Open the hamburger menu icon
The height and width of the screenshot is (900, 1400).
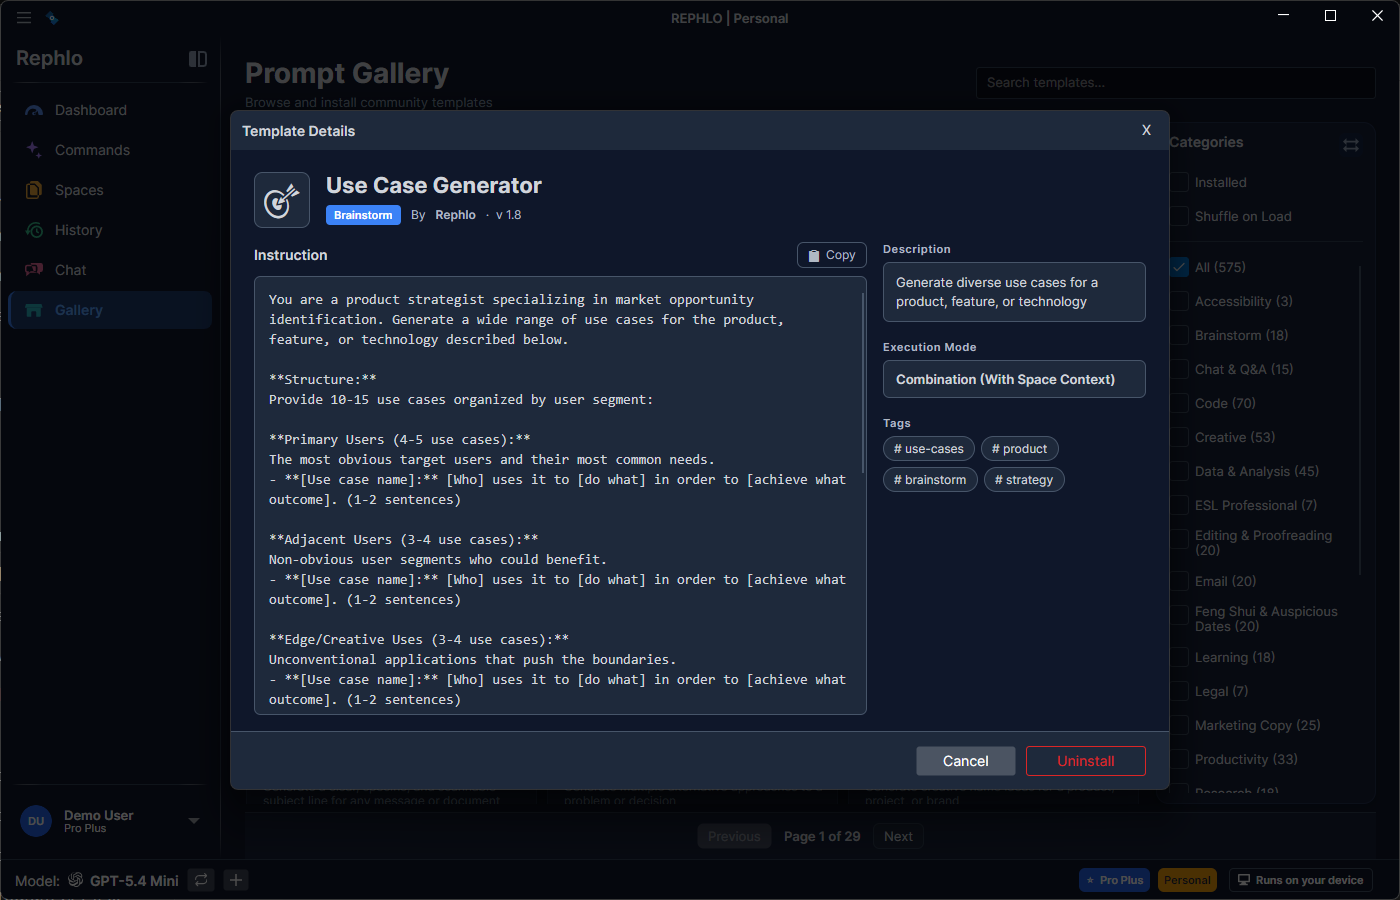click(x=24, y=18)
